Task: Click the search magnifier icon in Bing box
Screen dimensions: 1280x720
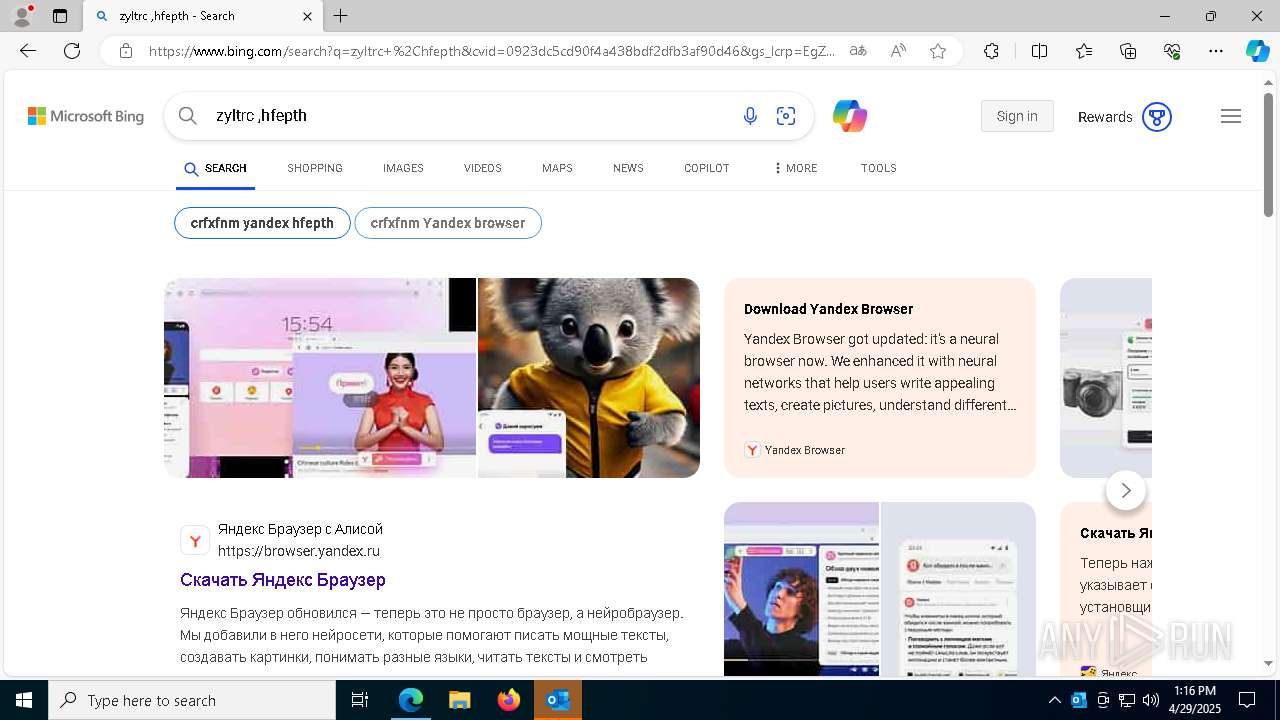Action: tap(187, 116)
